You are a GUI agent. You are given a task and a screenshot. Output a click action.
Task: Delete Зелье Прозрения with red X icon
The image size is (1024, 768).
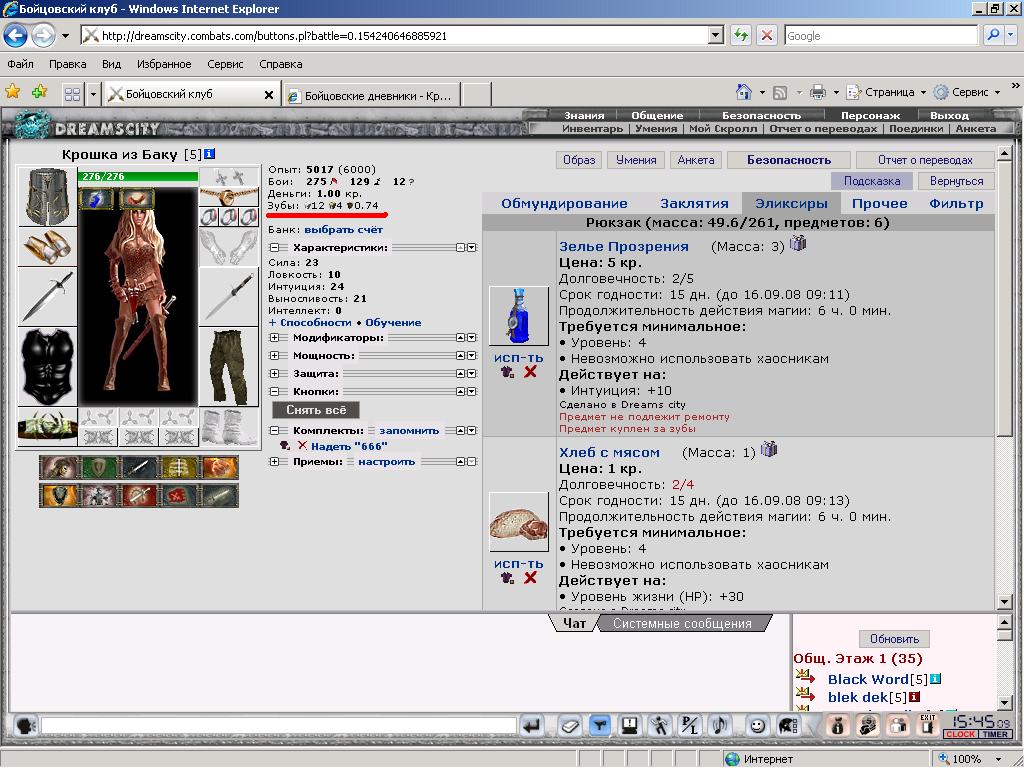click(530, 372)
